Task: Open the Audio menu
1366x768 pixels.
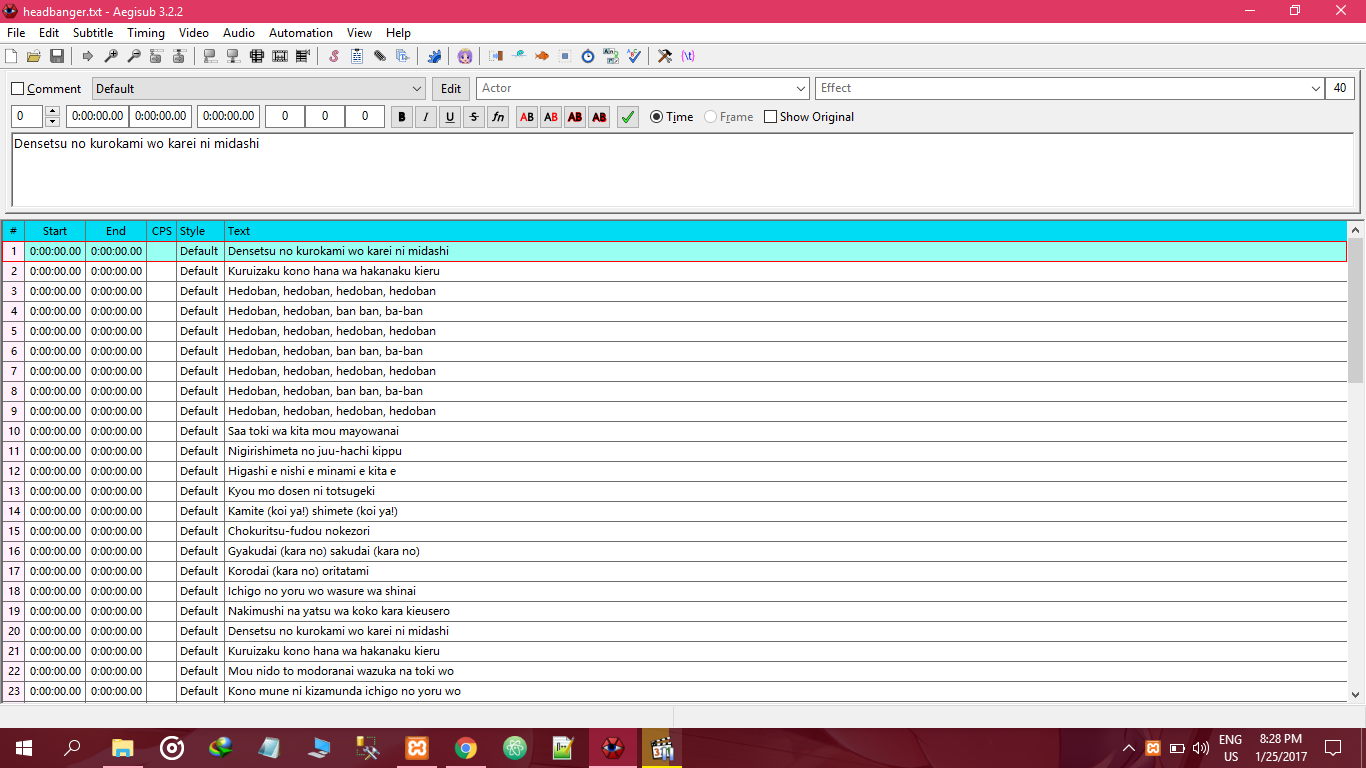Action: 239,33
